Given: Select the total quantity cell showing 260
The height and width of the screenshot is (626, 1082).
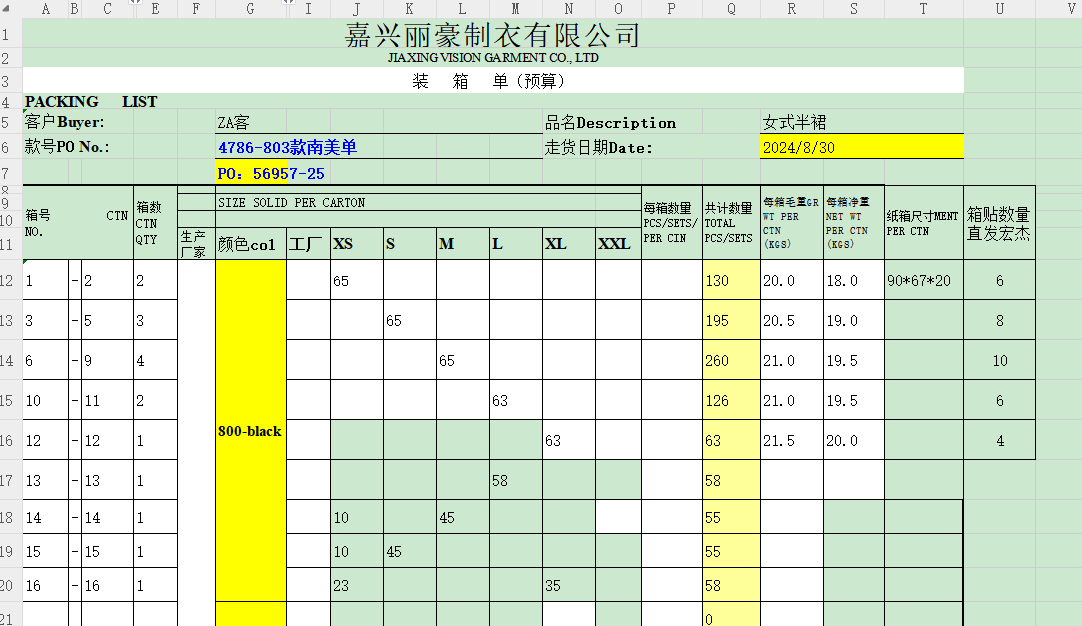Looking at the screenshot, I should pyautogui.click(x=730, y=361).
